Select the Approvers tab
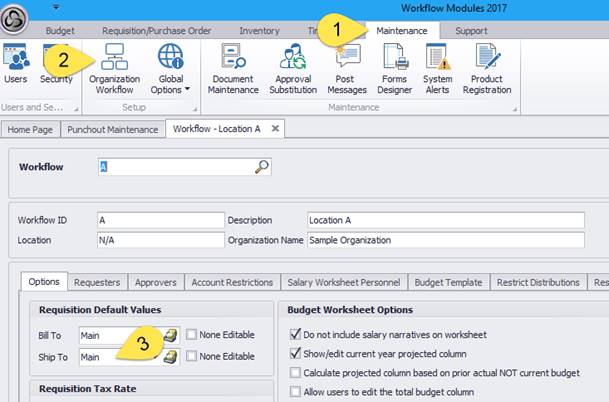This screenshot has width=609, height=402. click(155, 283)
